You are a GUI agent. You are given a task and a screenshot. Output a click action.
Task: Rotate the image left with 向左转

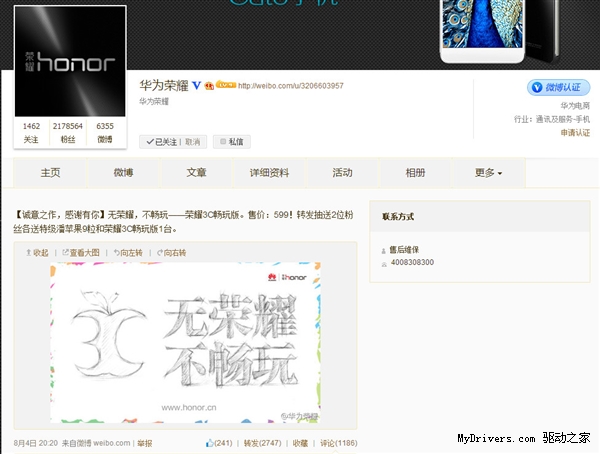point(128,253)
